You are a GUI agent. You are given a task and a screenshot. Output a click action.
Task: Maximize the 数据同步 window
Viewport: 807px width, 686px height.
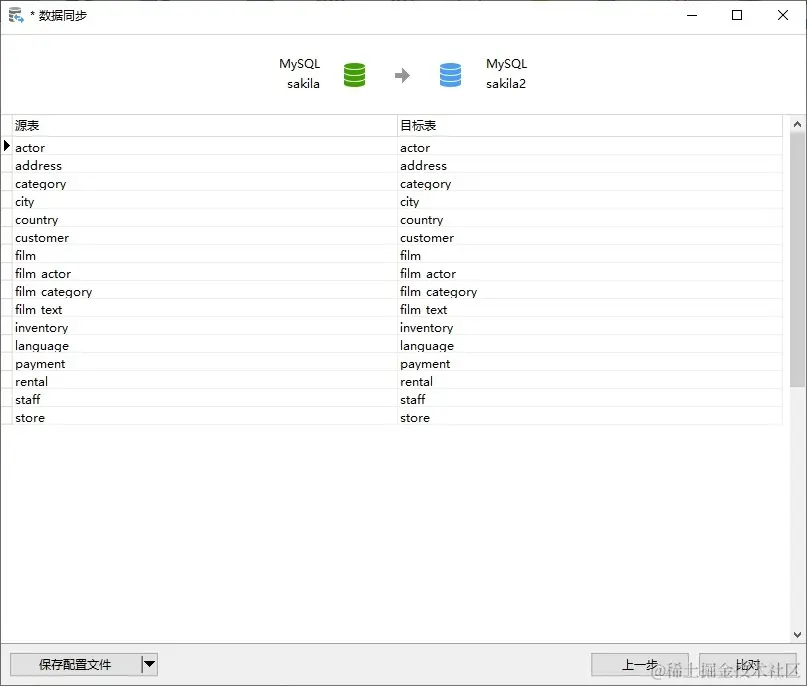(x=737, y=15)
